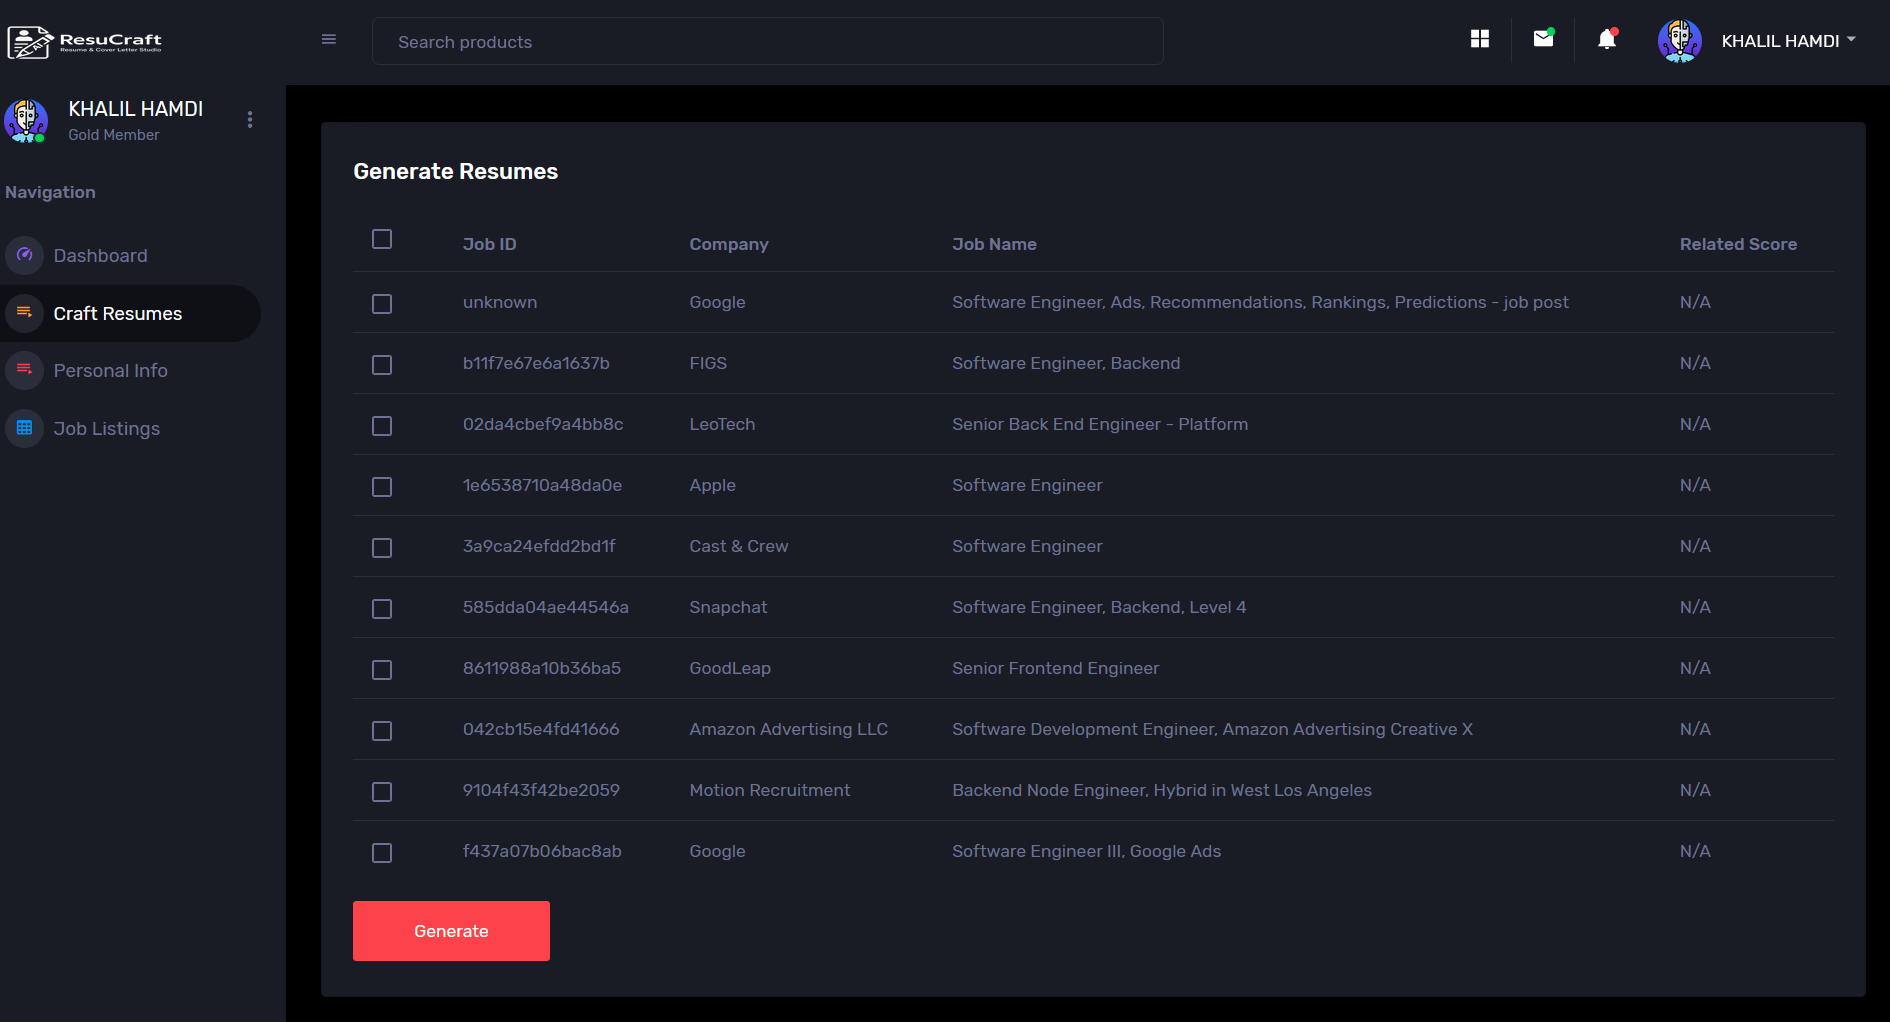Toggle the select-all checkbox in header
The height and width of the screenshot is (1022, 1890).
tap(382, 239)
